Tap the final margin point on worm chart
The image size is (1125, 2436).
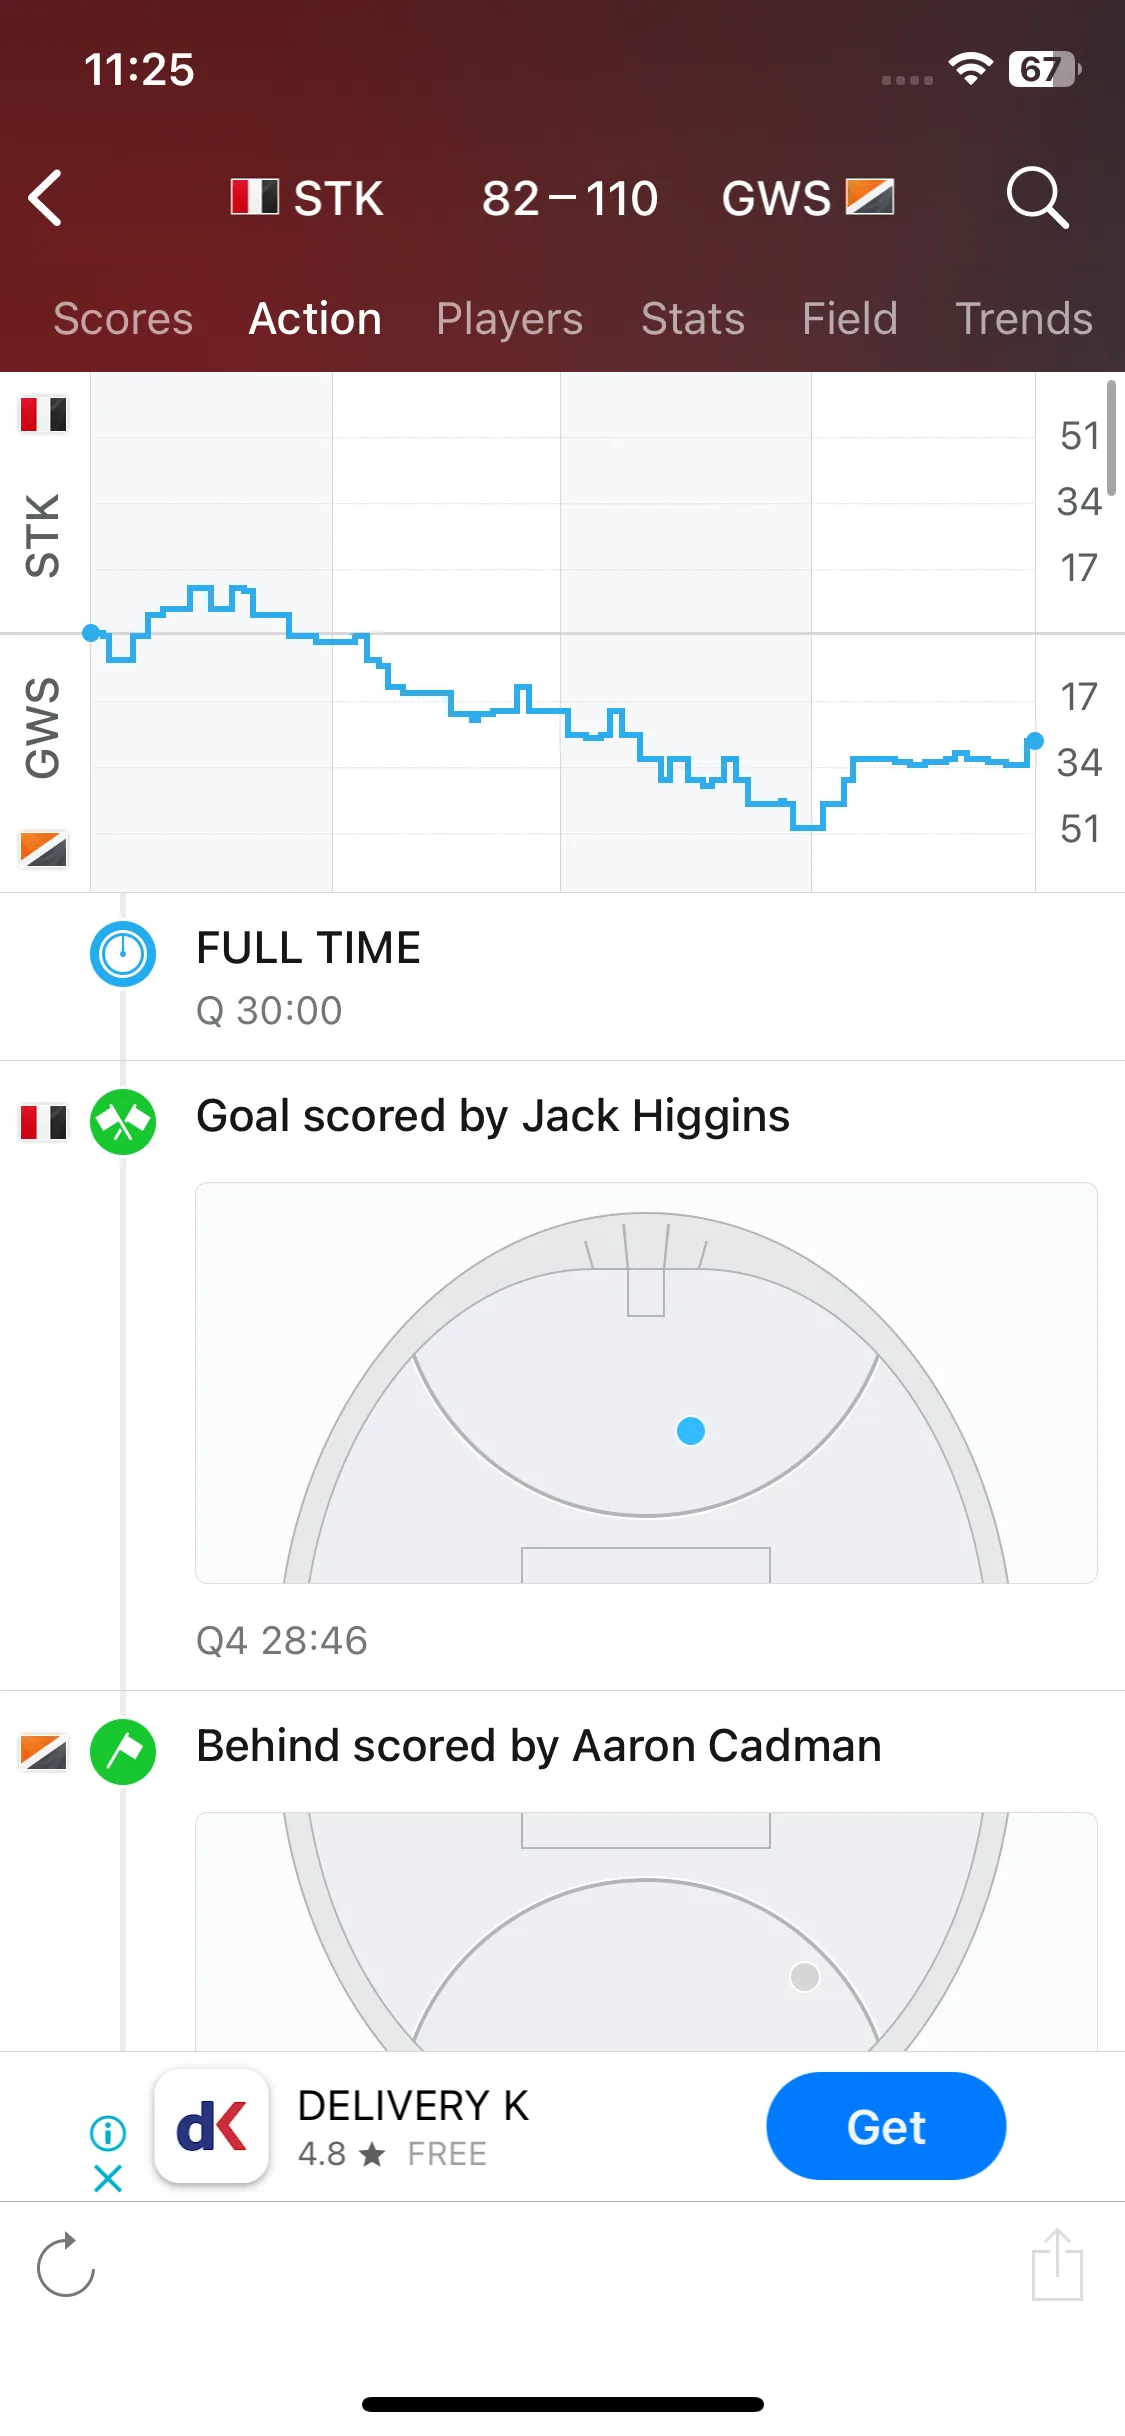tap(1035, 741)
